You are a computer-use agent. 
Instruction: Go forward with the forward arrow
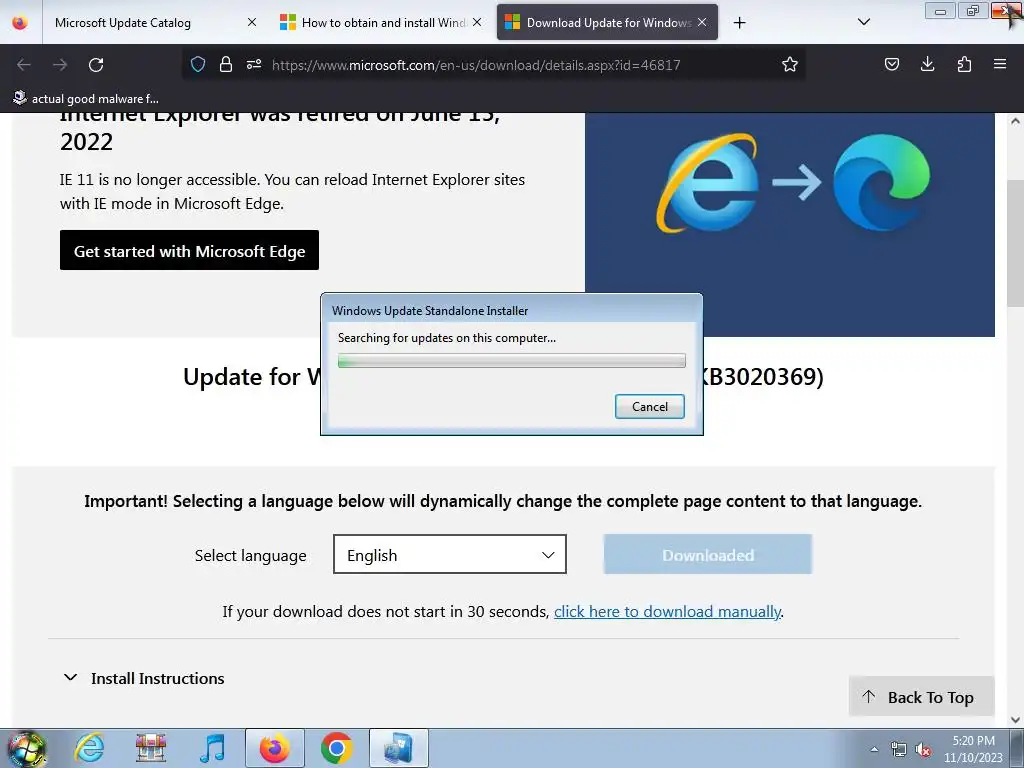click(x=60, y=65)
